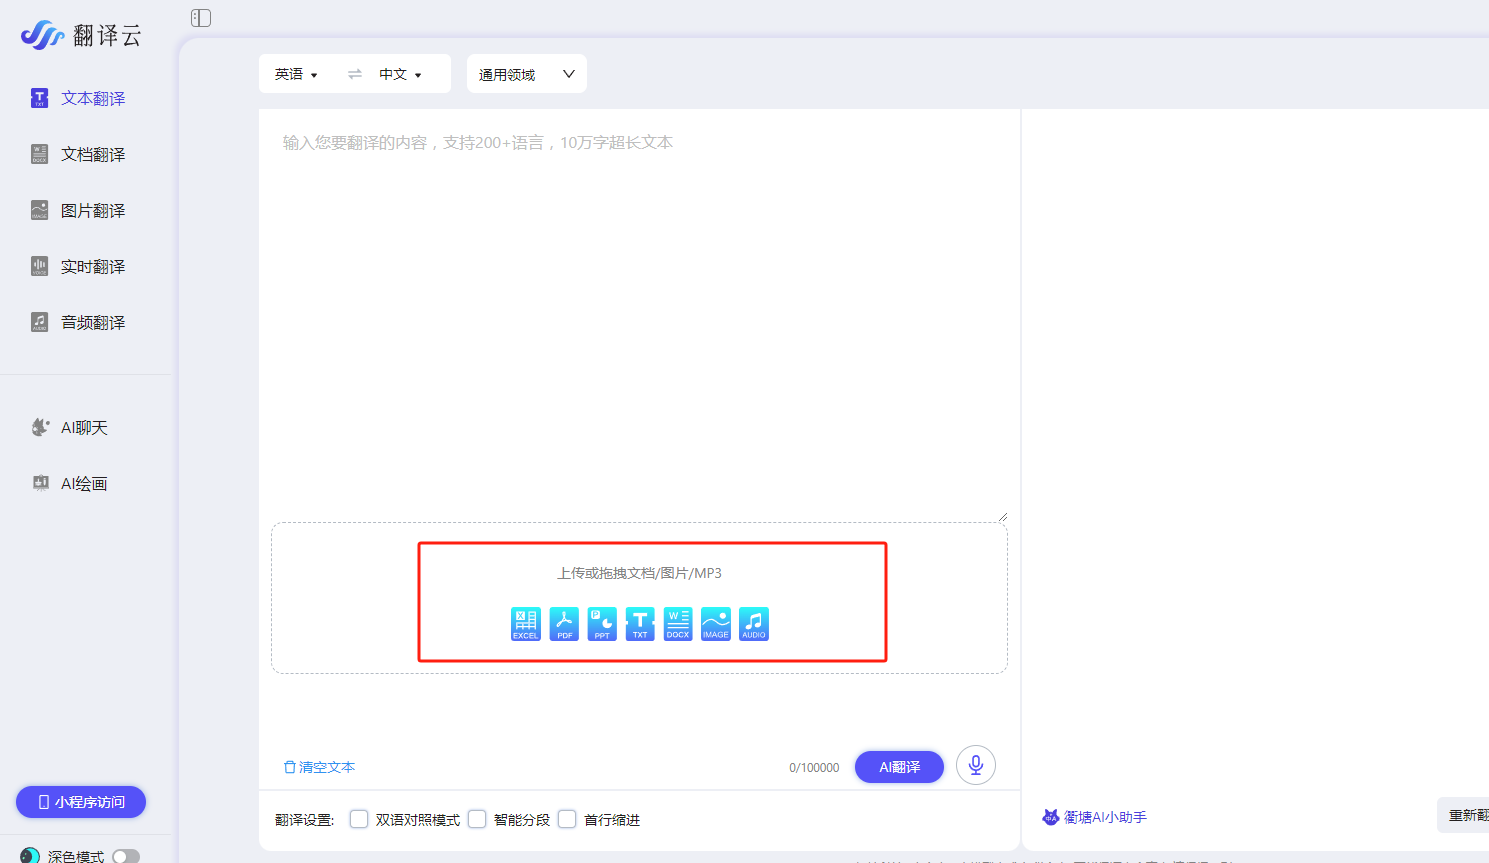This screenshot has height=863, width=1489.
Task: Open 音频翻译 in the sidebar
Action: click(x=78, y=322)
